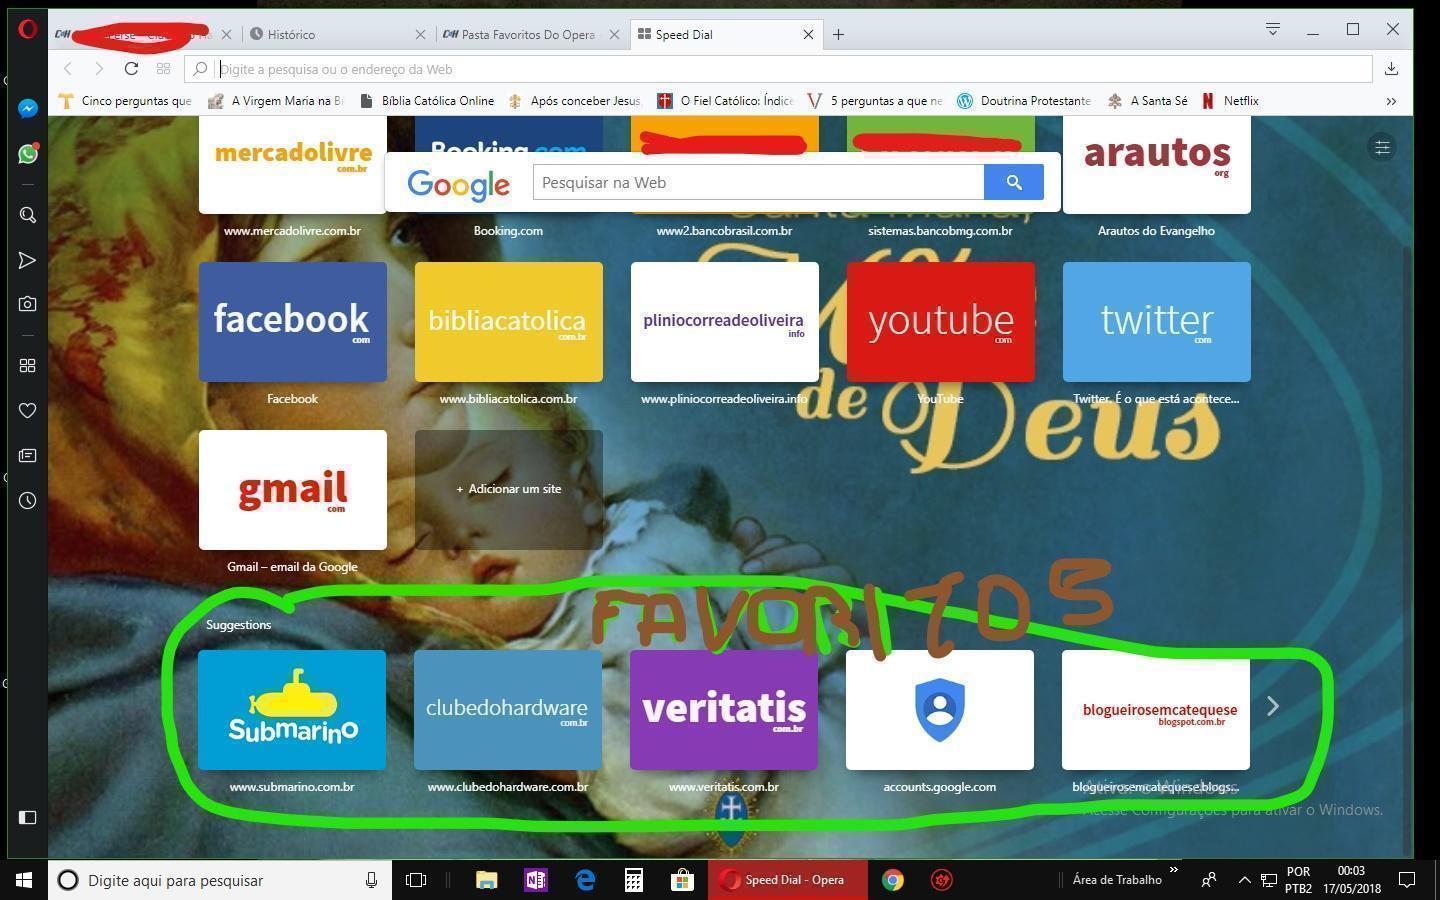Open Doutrina Protestante bookmark
Screen dimensions: 1440x900
click(1024, 101)
